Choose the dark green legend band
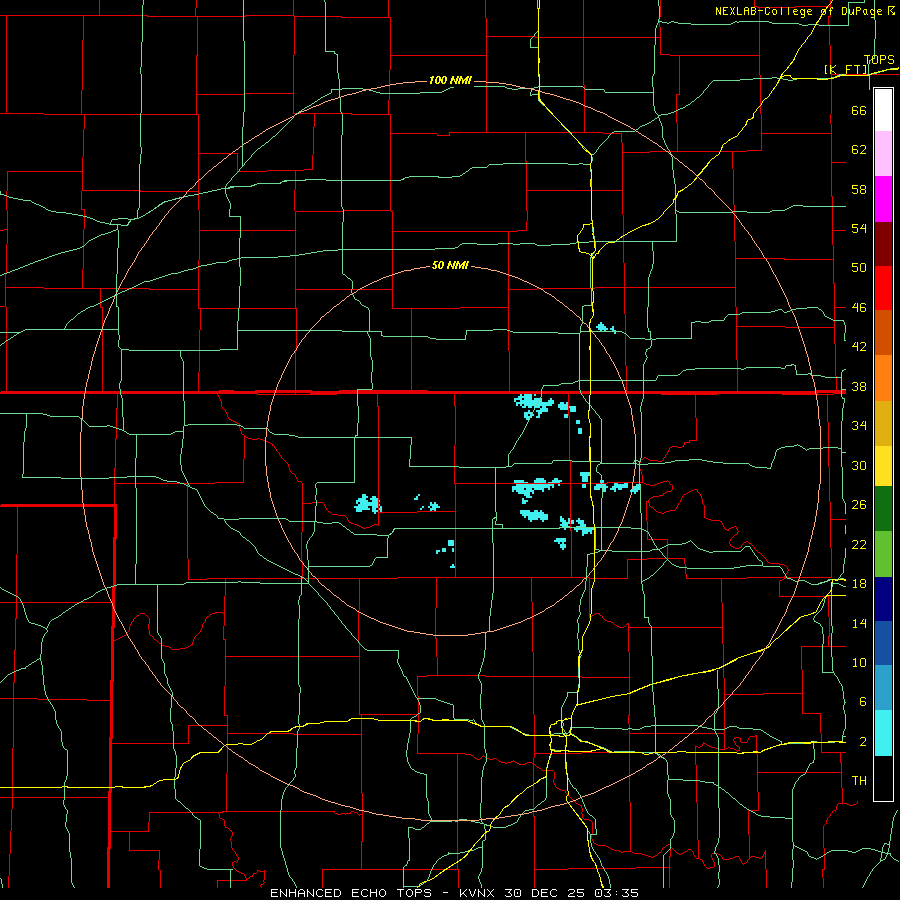Viewport: 900px width, 900px height. [883, 509]
